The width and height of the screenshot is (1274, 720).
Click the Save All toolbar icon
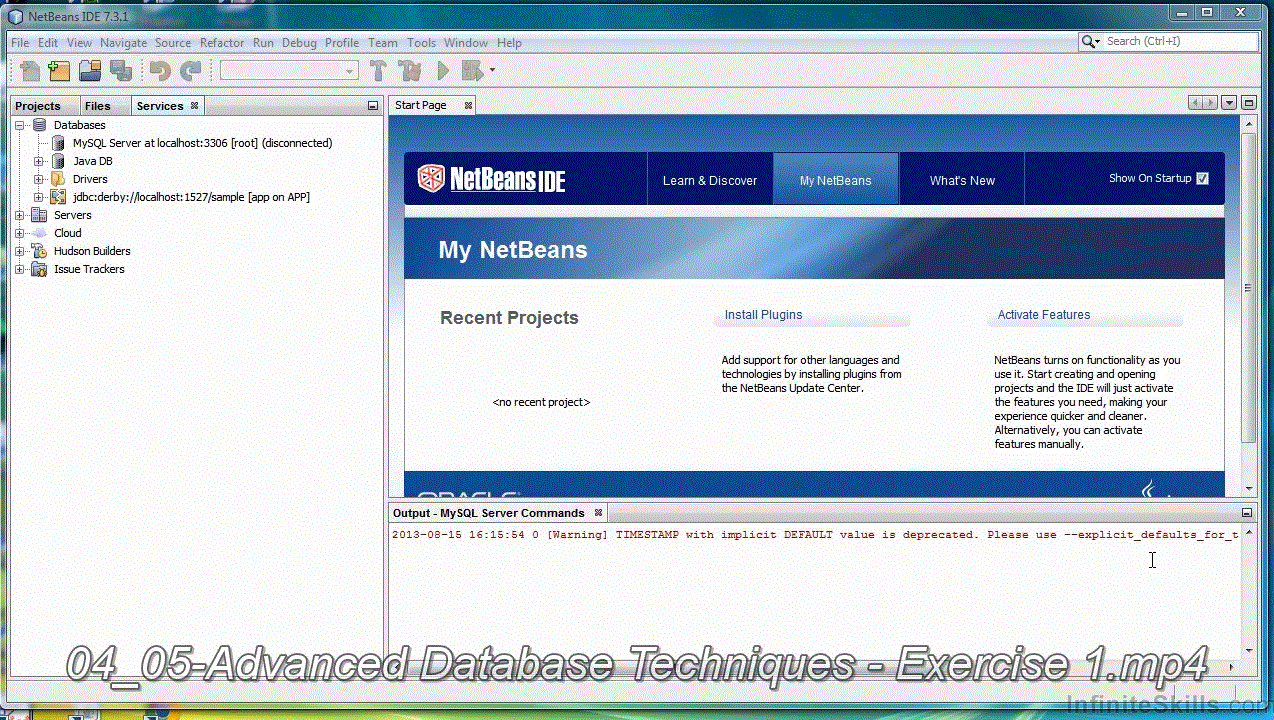[121, 70]
